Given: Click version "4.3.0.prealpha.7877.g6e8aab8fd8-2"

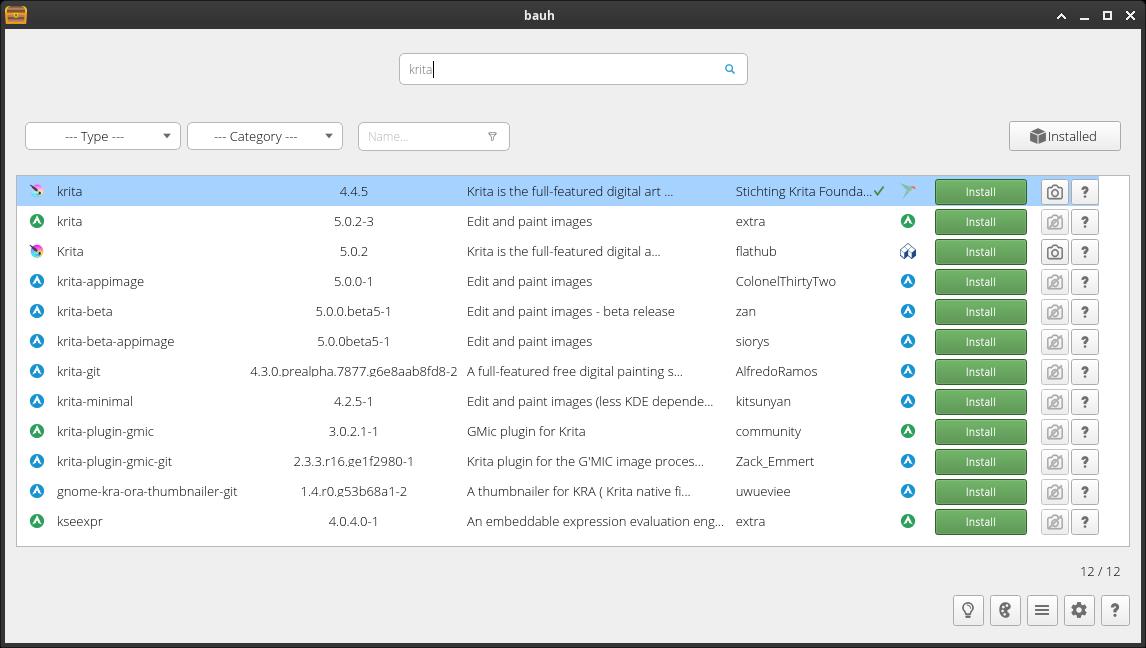Looking at the screenshot, I should [354, 371].
